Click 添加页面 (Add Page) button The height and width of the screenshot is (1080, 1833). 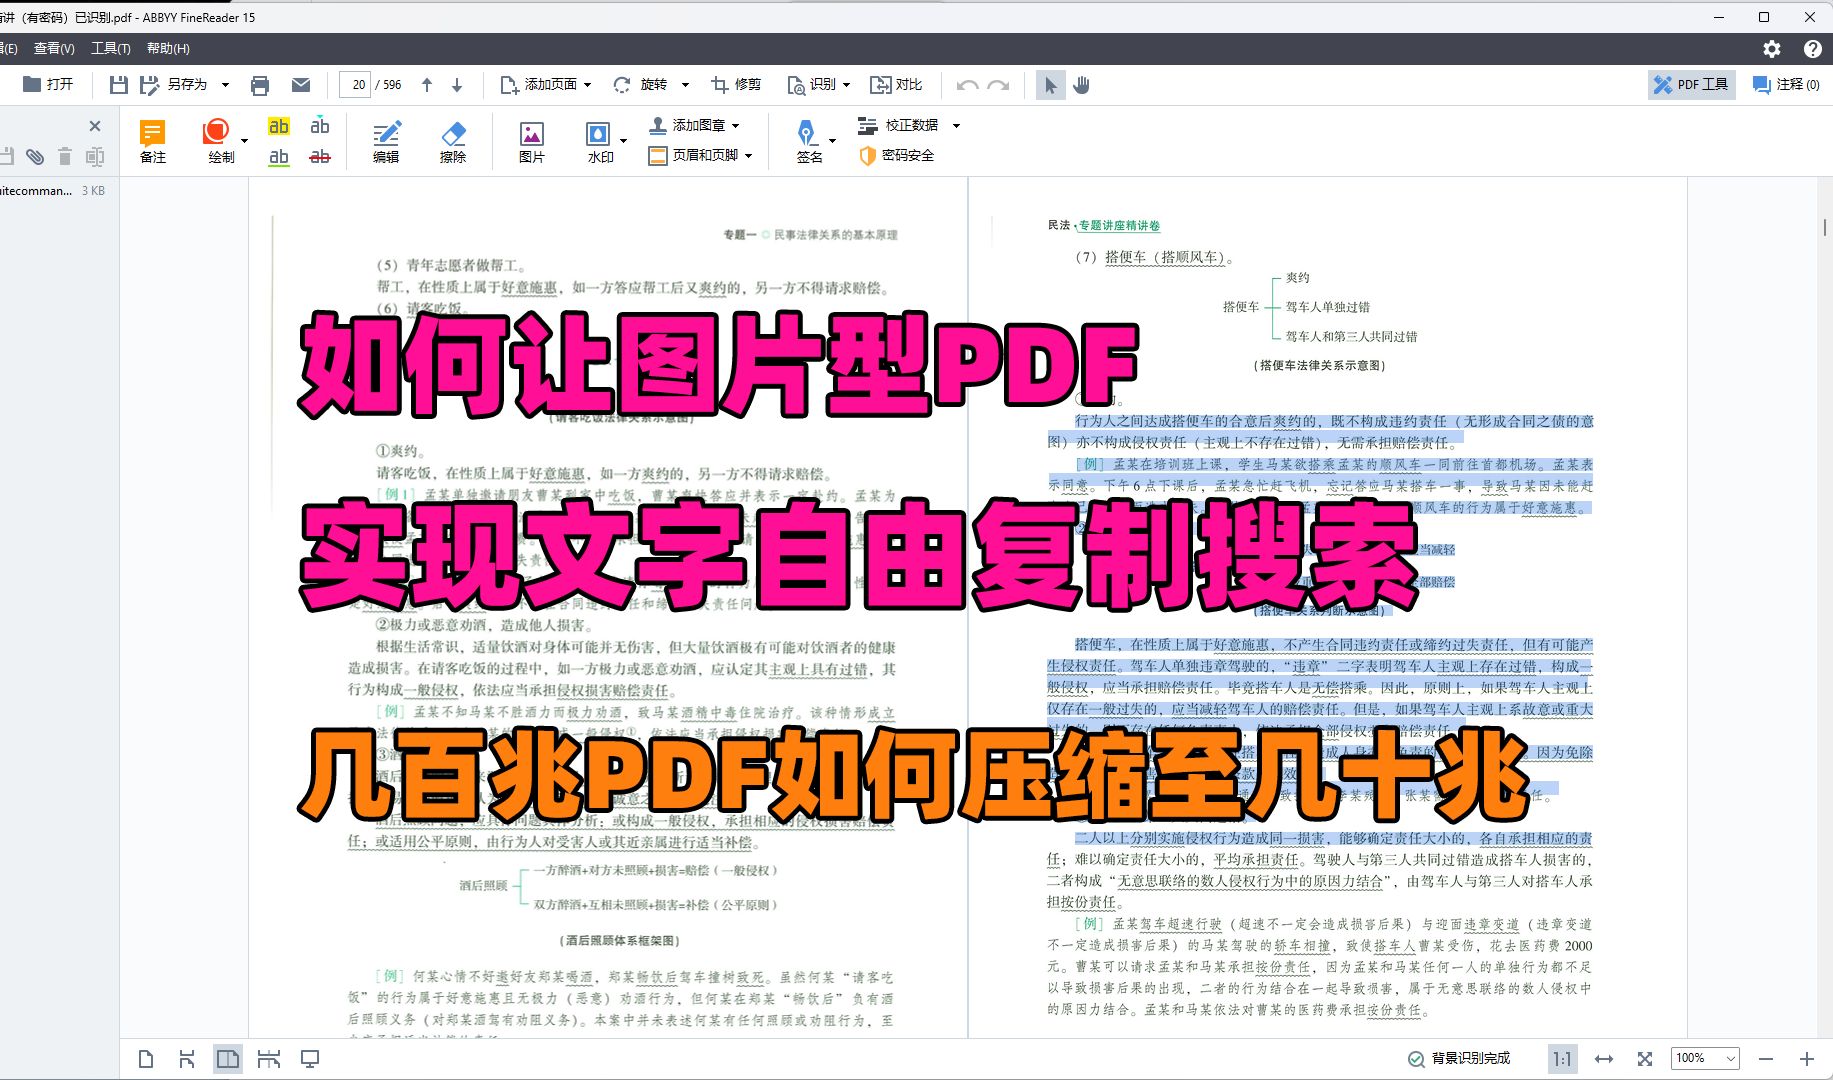point(539,85)
